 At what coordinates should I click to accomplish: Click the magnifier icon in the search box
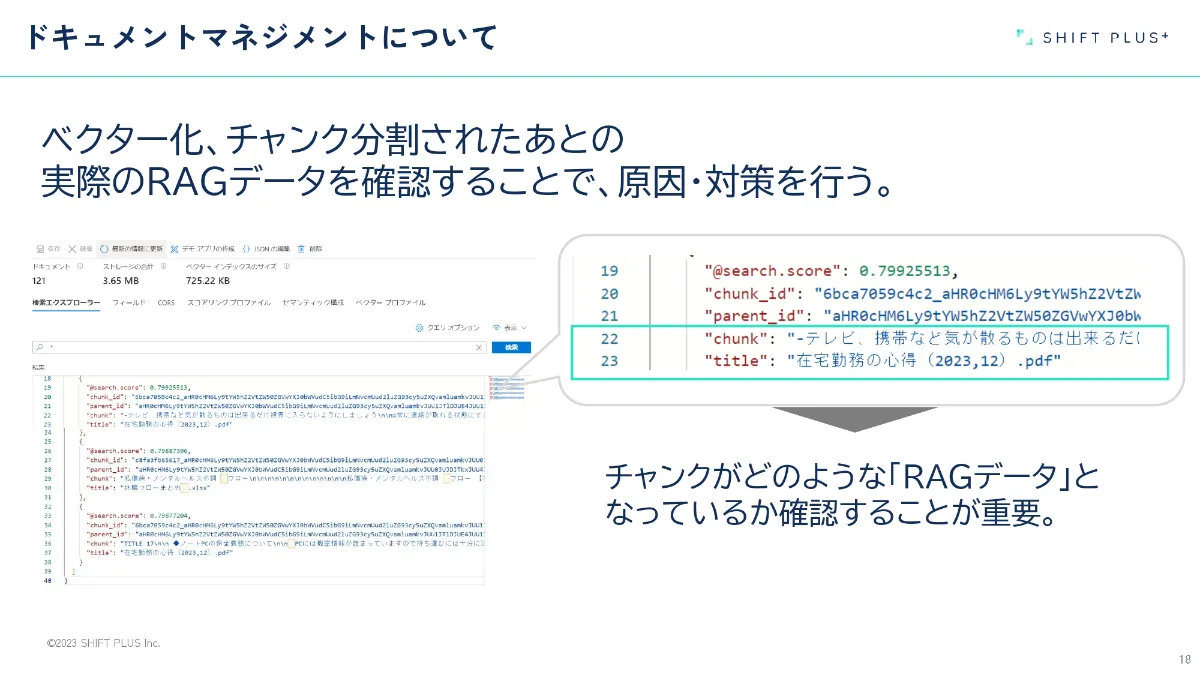pyautogui.click(x=40, y=347)
